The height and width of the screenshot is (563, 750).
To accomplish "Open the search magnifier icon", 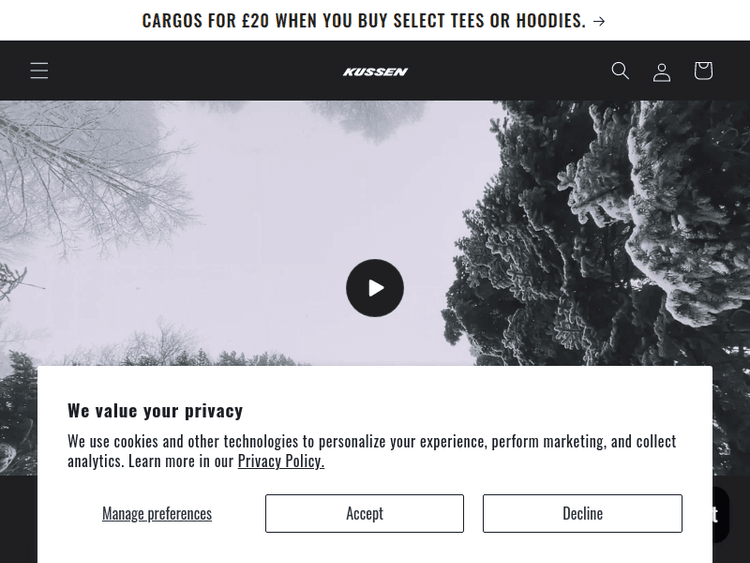I will [x=620, y=71].
